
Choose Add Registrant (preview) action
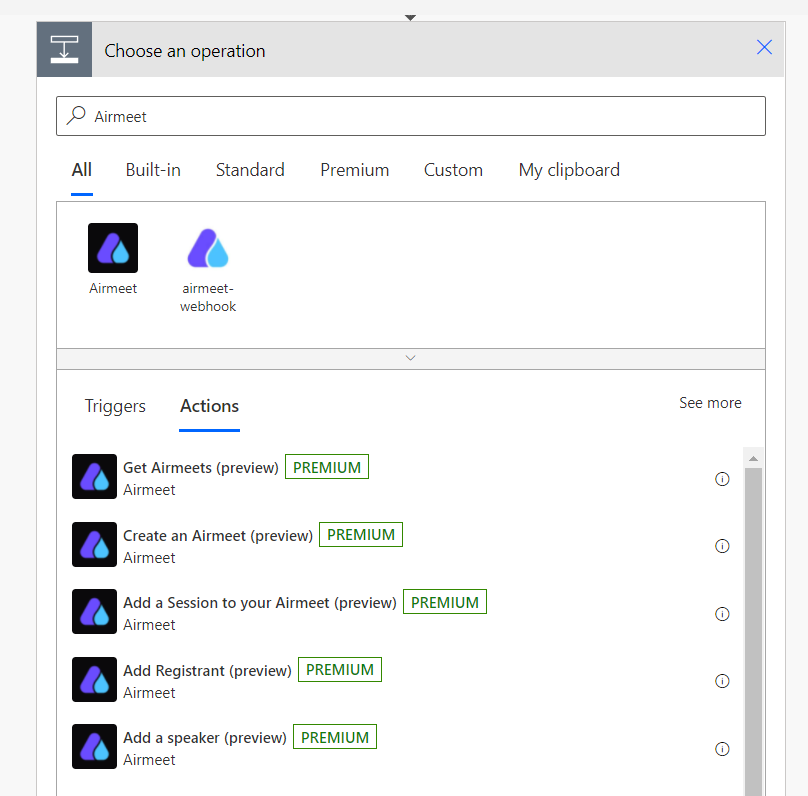point(207,670)
